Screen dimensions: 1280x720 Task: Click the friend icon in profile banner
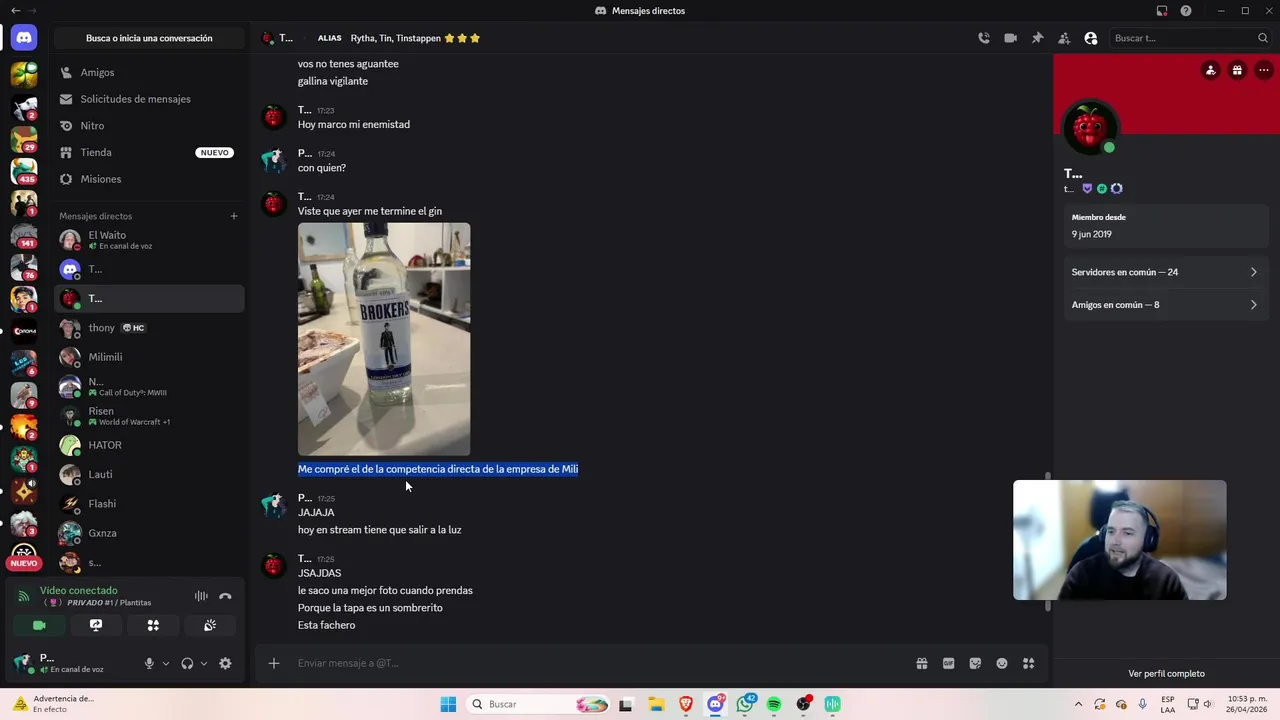tap(1211, 70)
